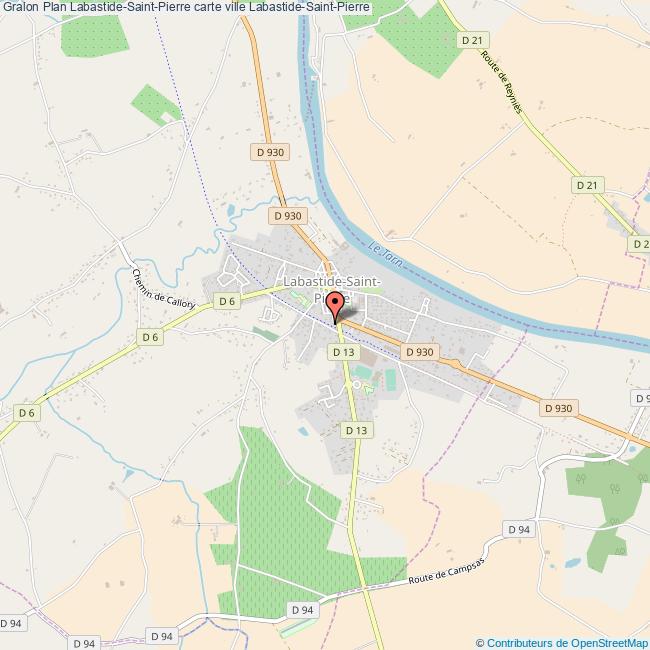Click the map title text at top
650x650 pixels.
(x=186, y=7)
